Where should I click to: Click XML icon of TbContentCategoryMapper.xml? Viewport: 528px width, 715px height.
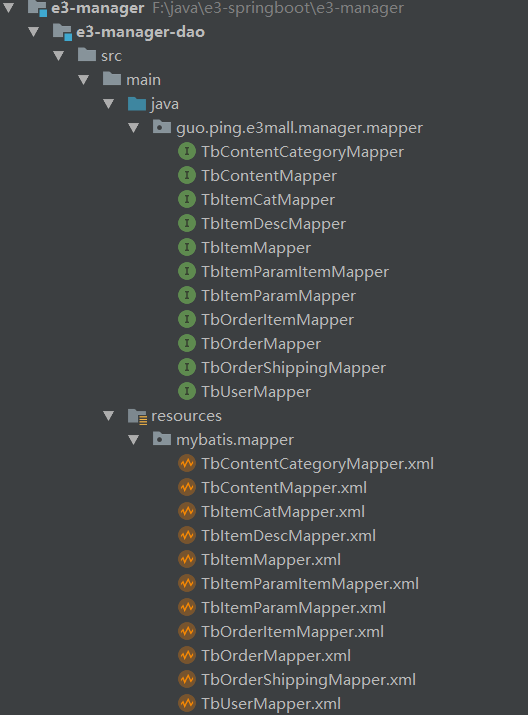click(x=187, y=463)
